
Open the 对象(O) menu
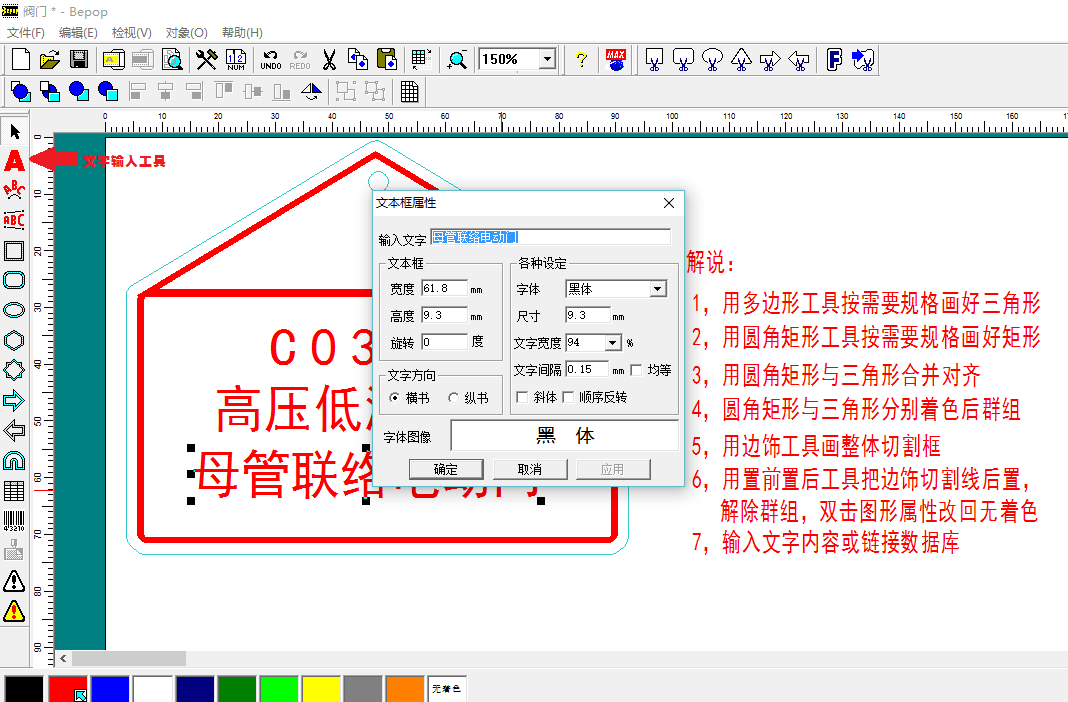pyautogui.click(x=187, y=33)
